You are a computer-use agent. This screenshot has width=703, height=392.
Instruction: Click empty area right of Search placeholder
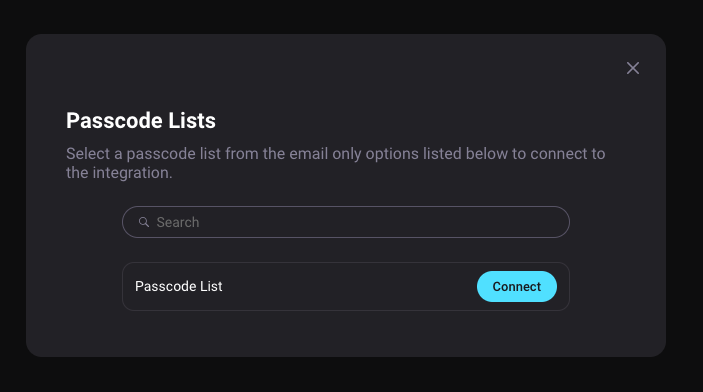381,222
